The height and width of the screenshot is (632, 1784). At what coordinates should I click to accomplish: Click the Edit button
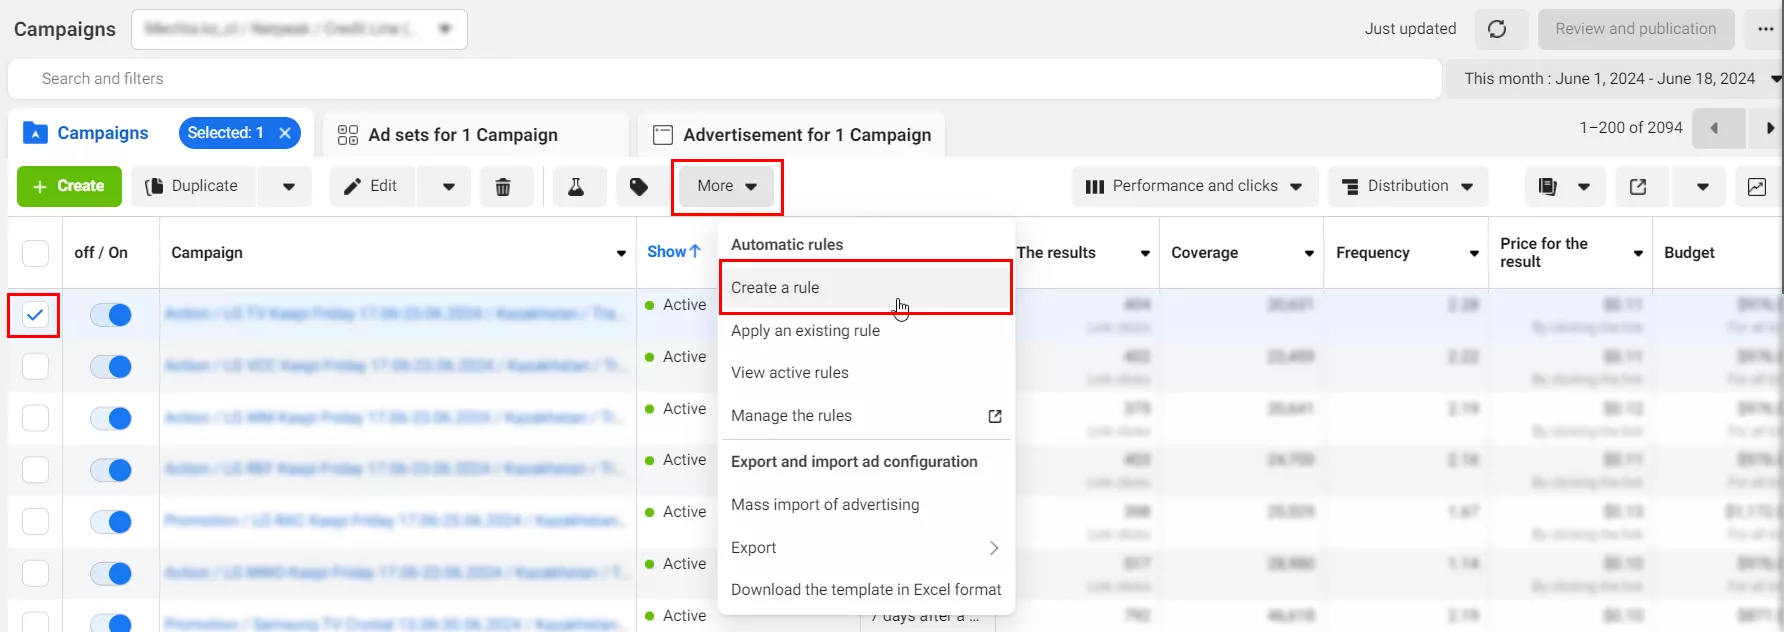[x=372, y=186]
